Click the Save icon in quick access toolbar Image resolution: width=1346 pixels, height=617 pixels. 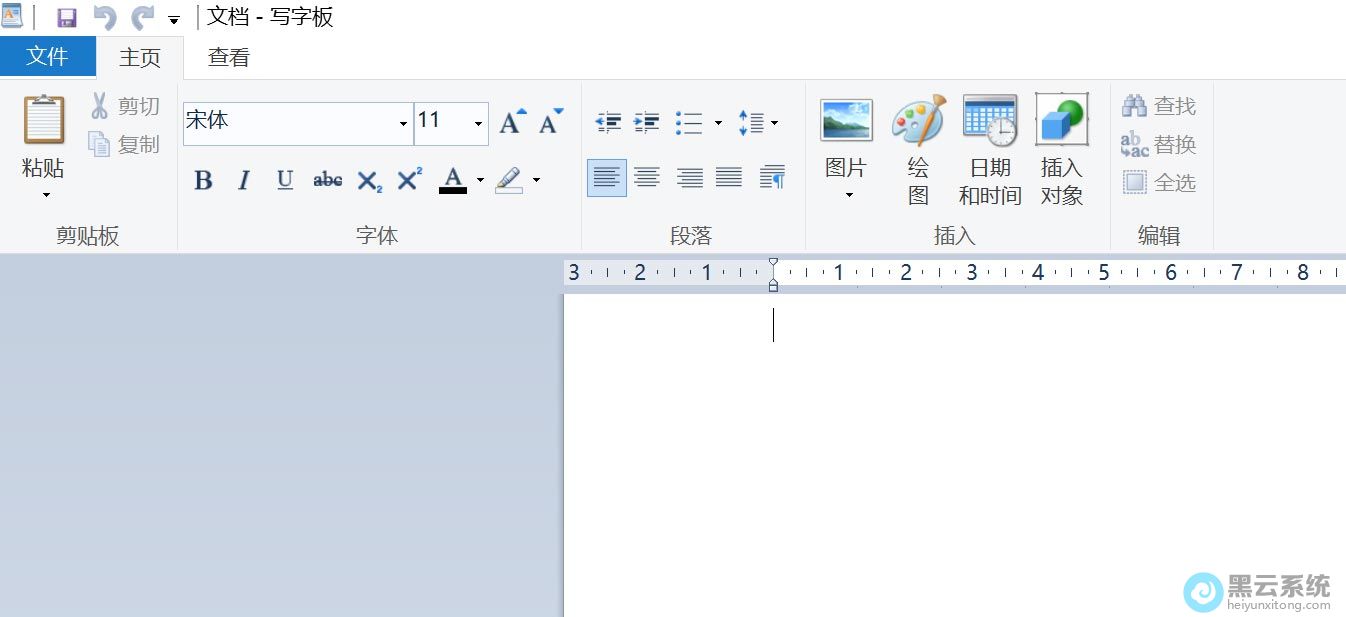point(67,18)
